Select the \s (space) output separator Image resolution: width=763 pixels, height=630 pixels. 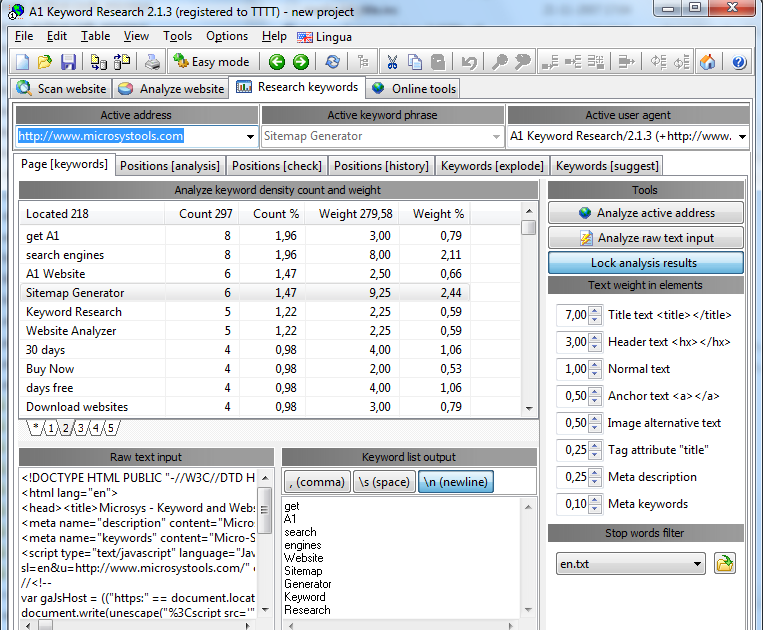[x=383, y=482]
